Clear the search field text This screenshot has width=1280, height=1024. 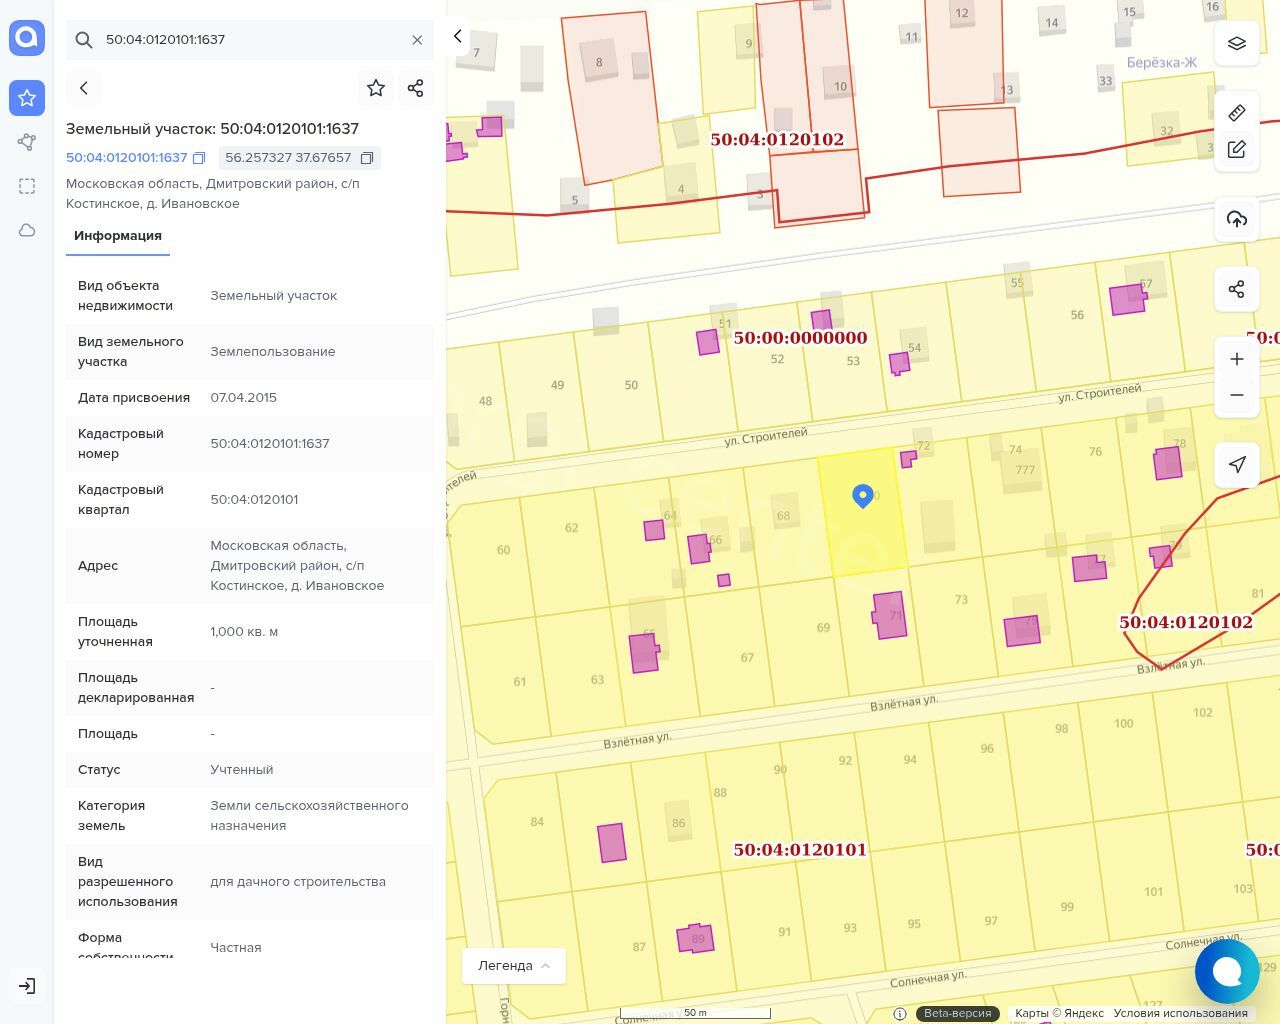point(417,40)
